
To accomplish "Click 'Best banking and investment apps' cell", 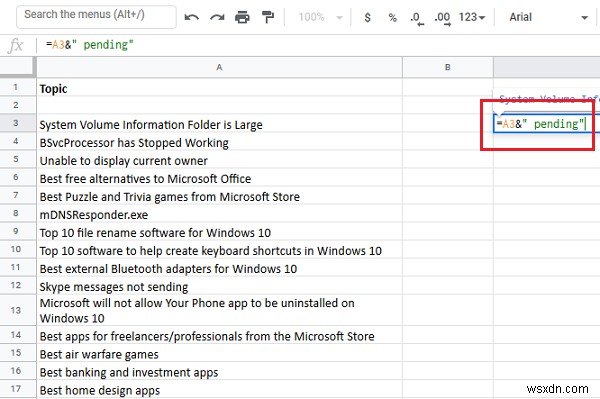I will point(219,371).
